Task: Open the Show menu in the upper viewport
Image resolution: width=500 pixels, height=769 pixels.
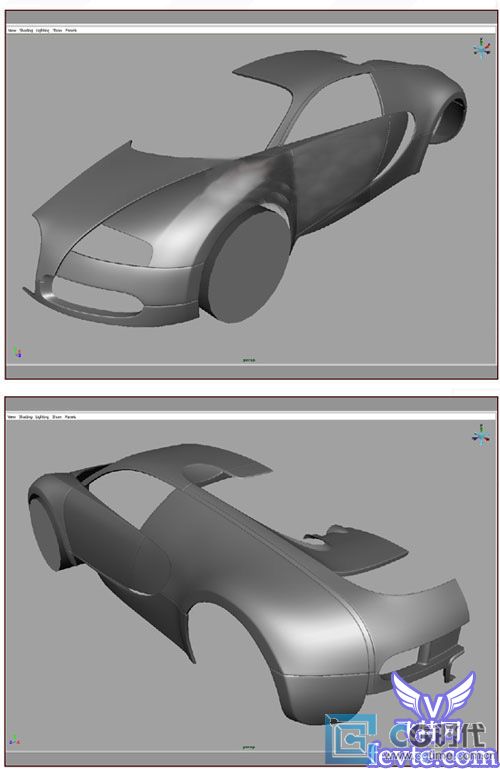Action: click(x=57, y=30)
